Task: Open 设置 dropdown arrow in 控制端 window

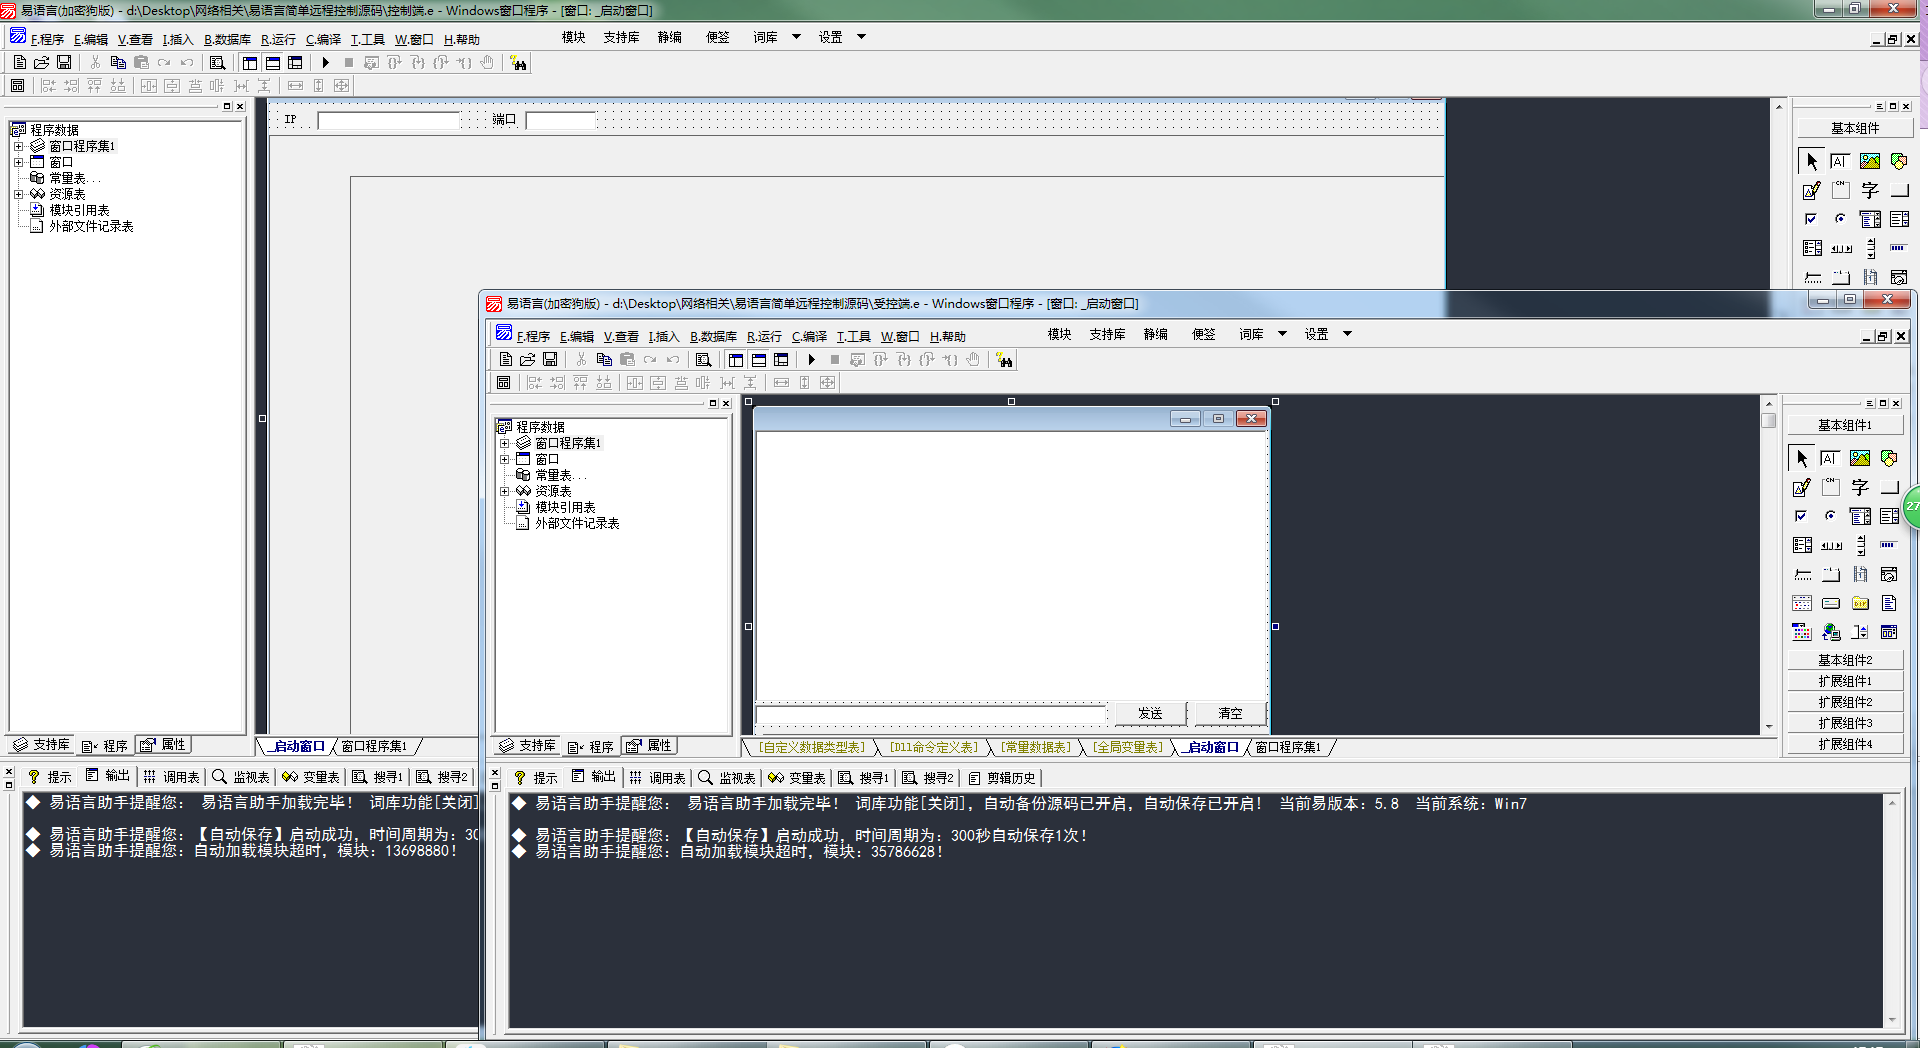Action: point(861,37)
